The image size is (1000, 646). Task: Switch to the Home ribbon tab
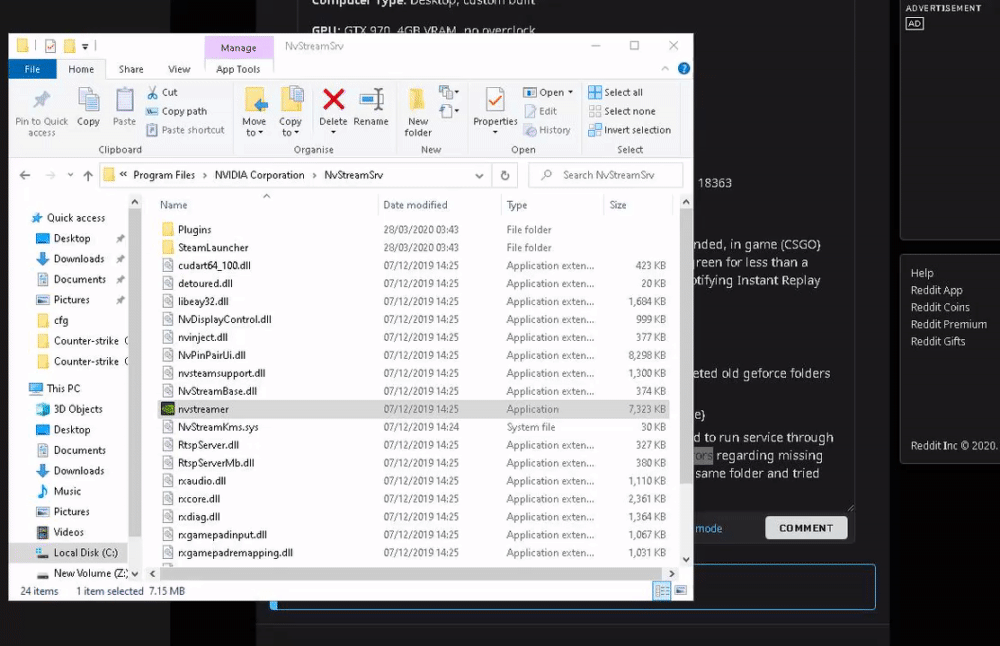81,69
